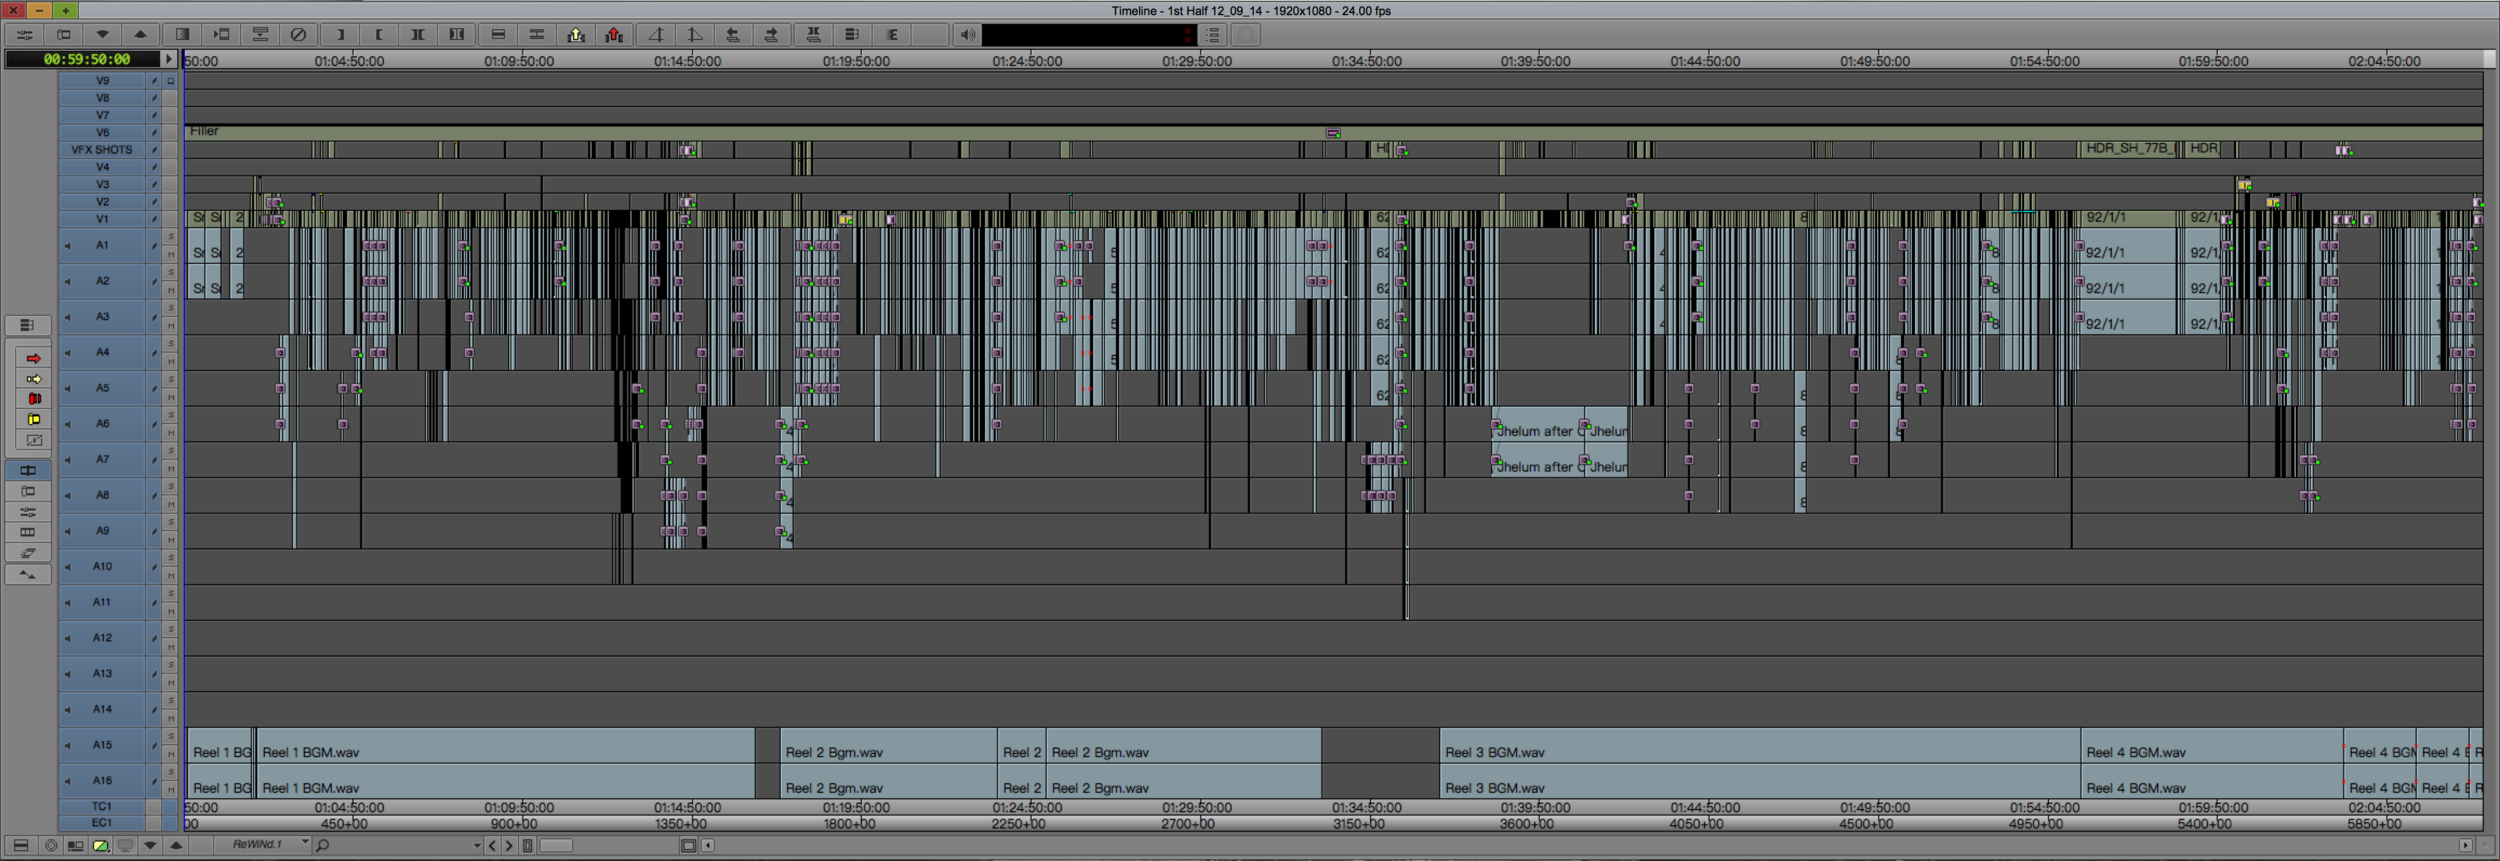Click the three-frame filmstrip icon in left palette

pos(28,532)
